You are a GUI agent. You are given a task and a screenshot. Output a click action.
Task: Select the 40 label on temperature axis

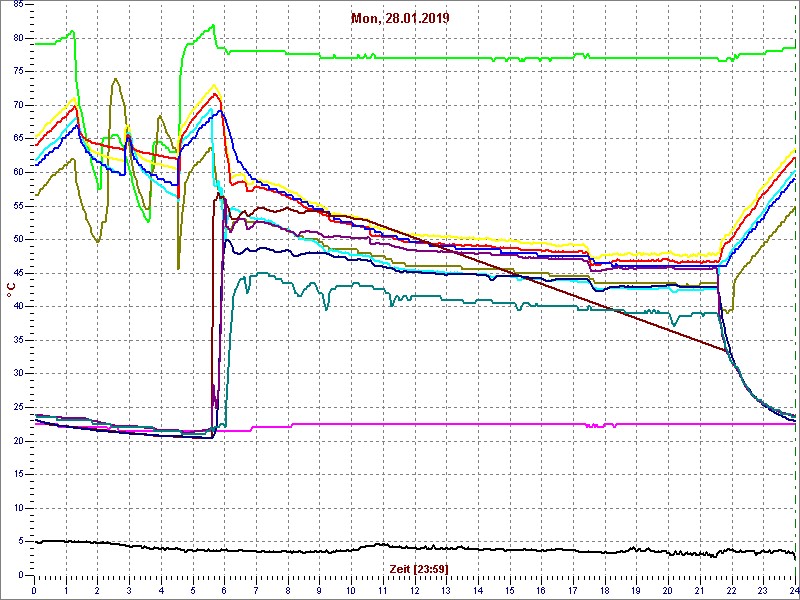coord(17,306)
